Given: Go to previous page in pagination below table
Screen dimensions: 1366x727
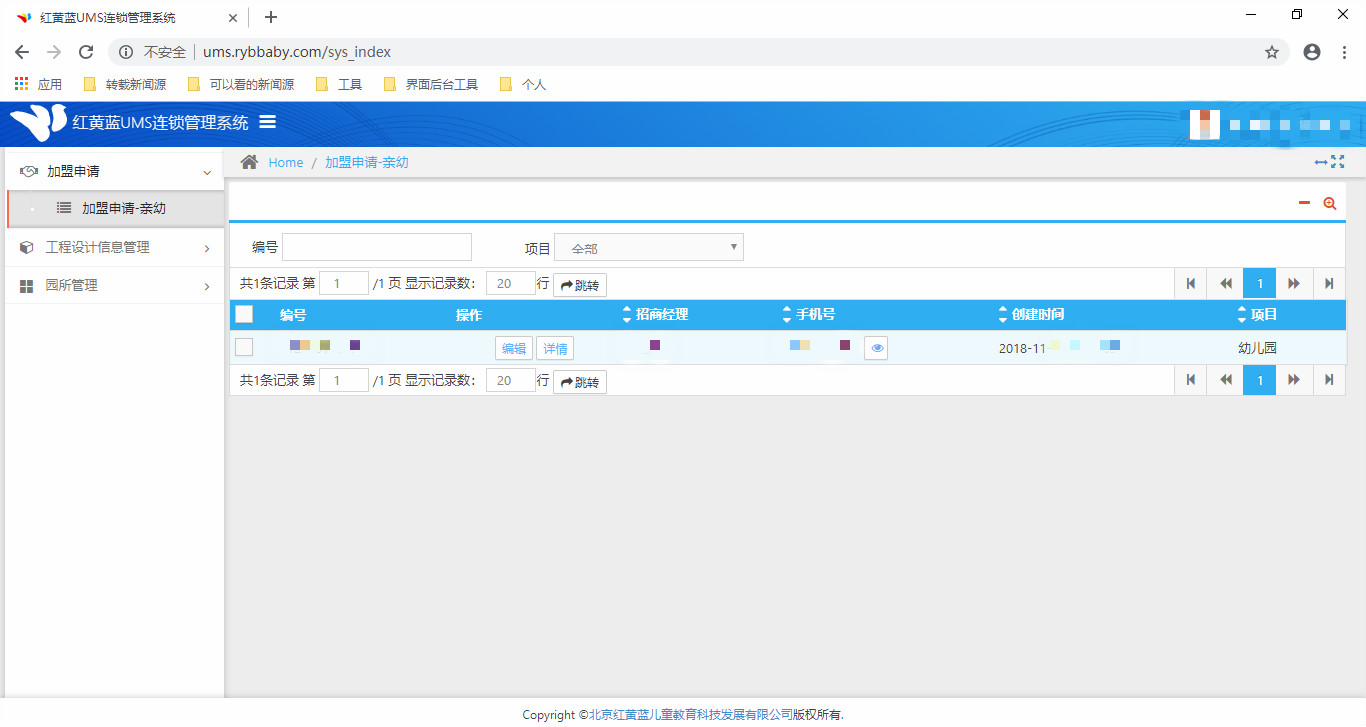Looking at the screenshot, I should (x=1225, y=380).
